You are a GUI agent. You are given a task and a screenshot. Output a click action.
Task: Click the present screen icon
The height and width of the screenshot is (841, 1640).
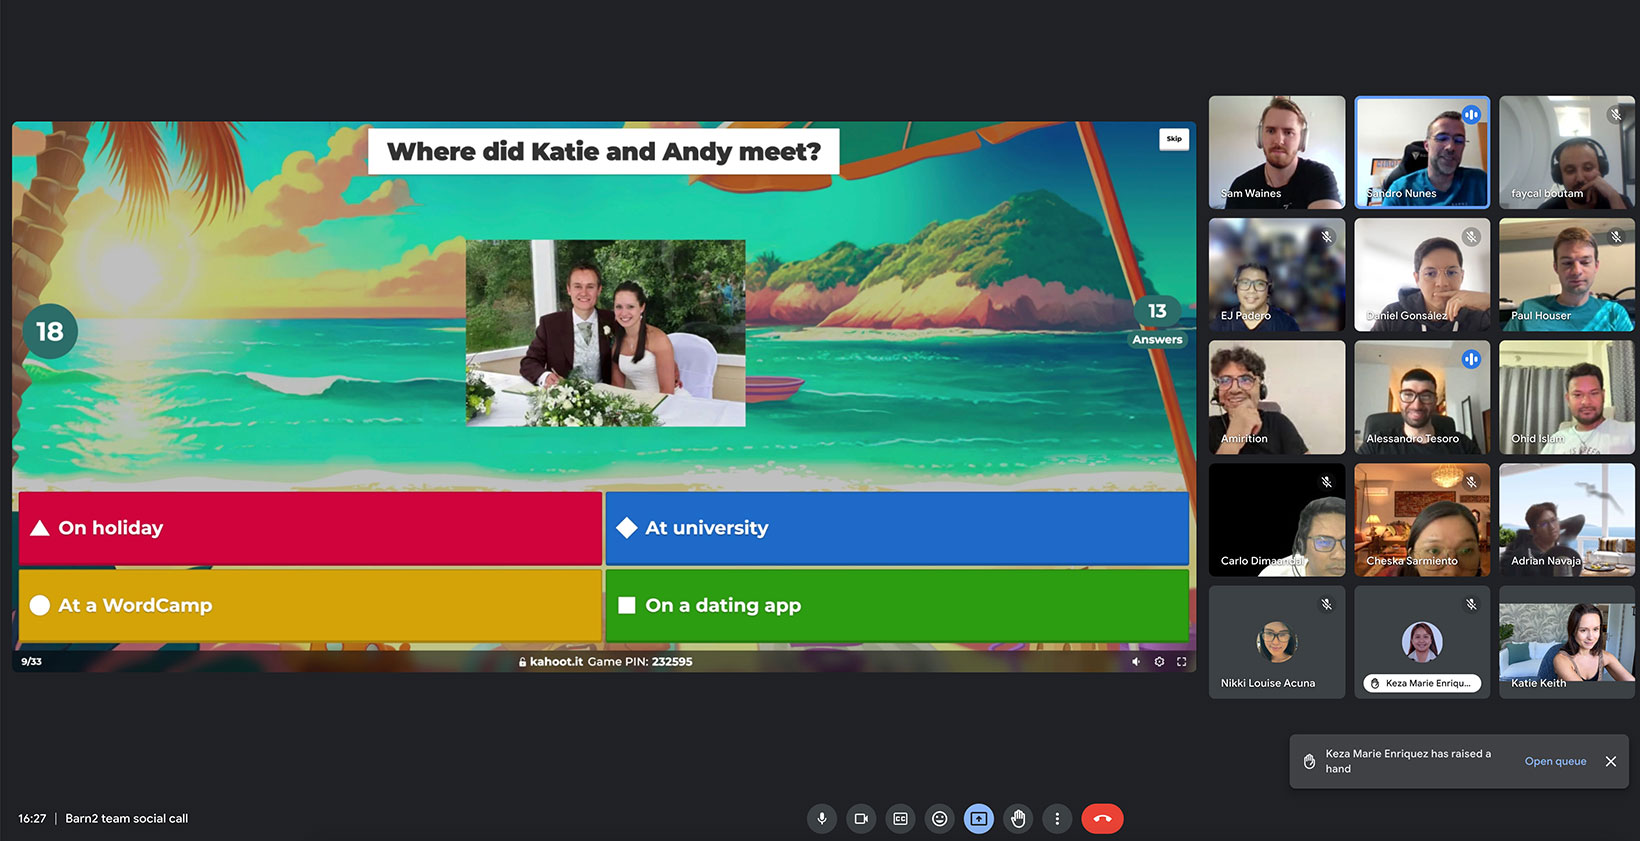[x=978, y=819]
